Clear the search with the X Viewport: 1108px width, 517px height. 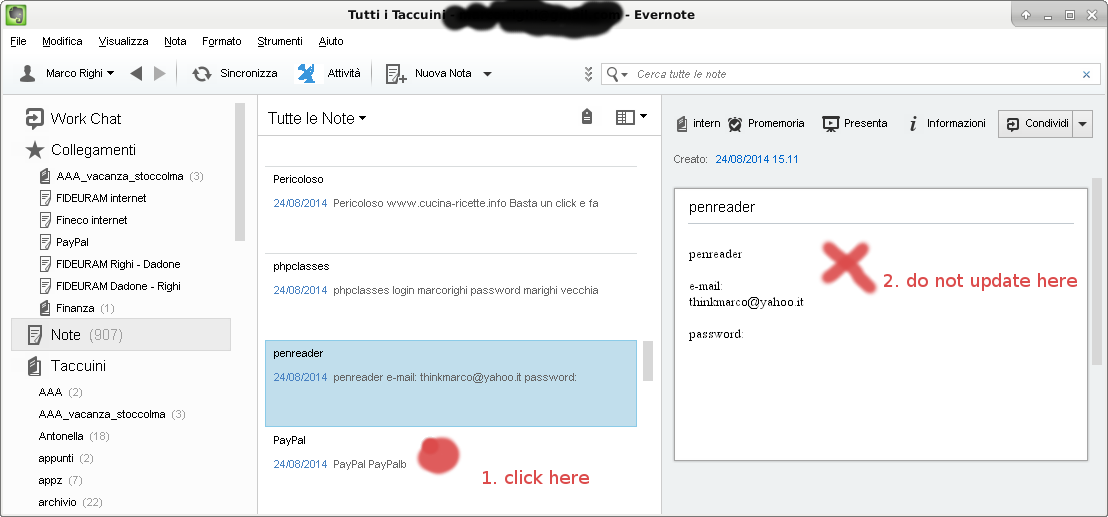click(x=1087, y=74)
